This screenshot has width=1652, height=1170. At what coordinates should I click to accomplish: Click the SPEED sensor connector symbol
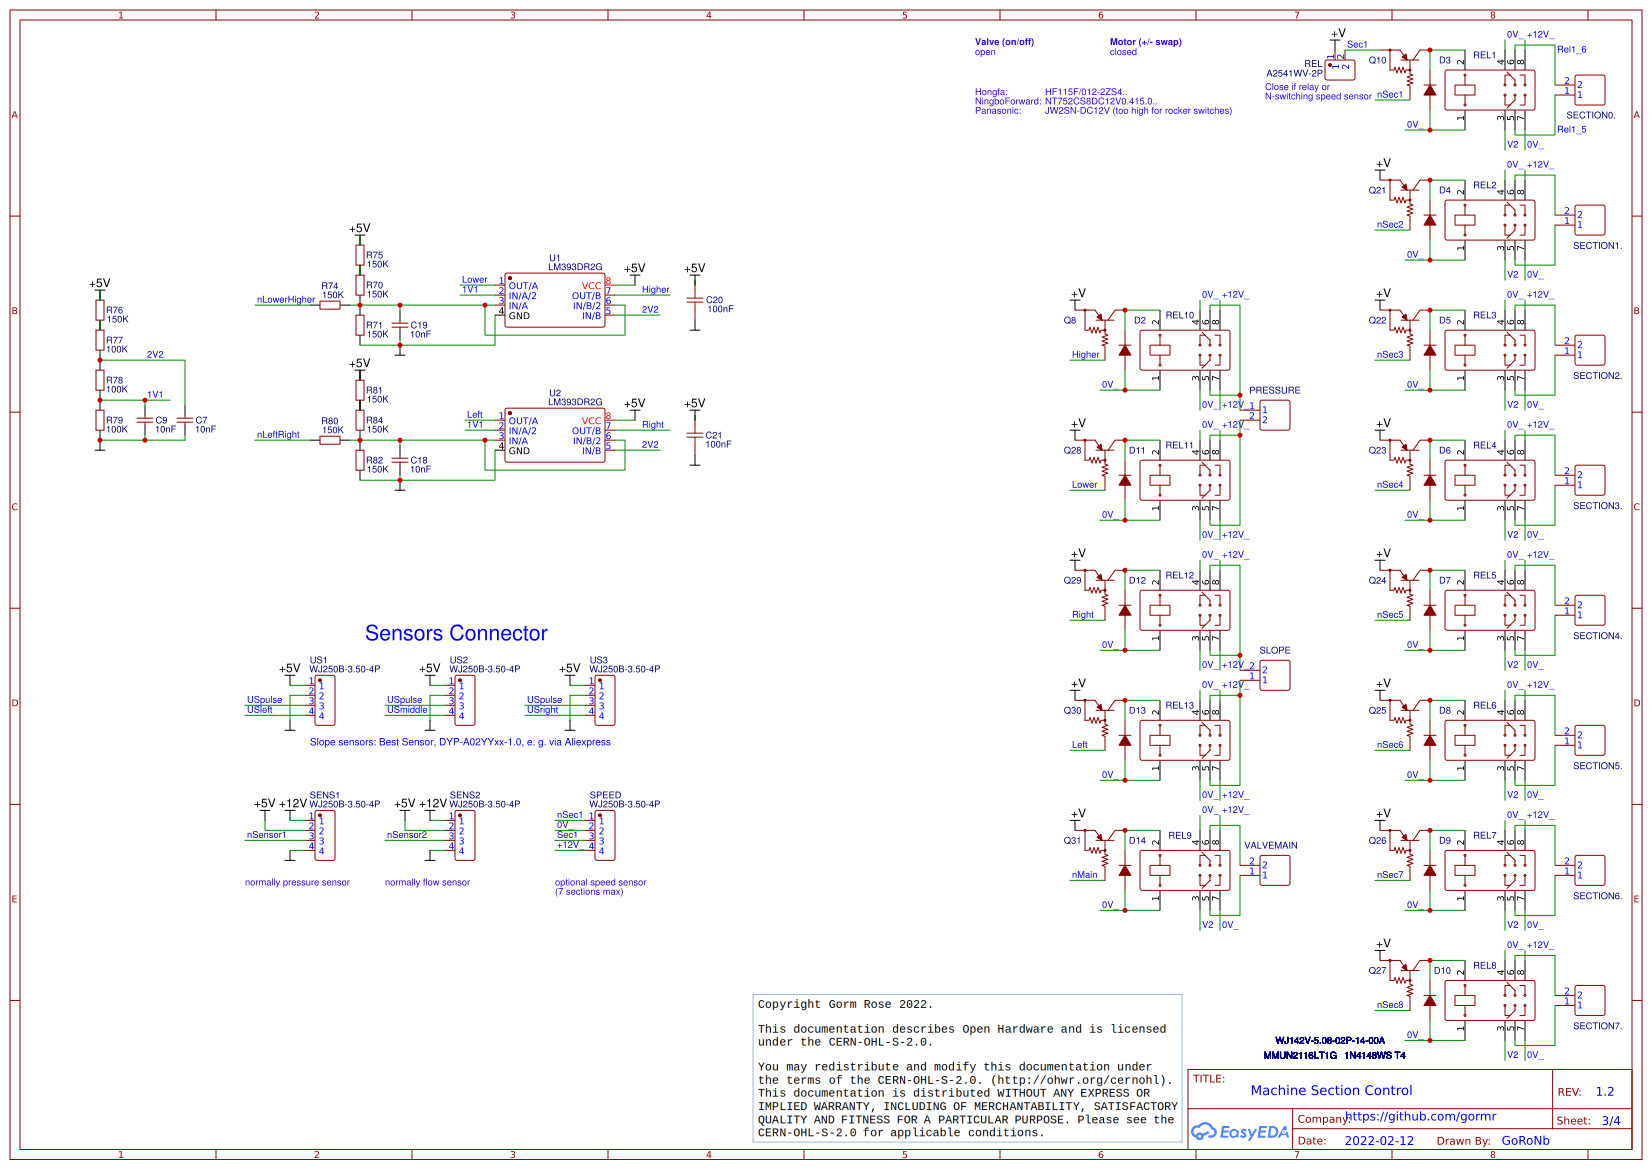coord(605,835)
